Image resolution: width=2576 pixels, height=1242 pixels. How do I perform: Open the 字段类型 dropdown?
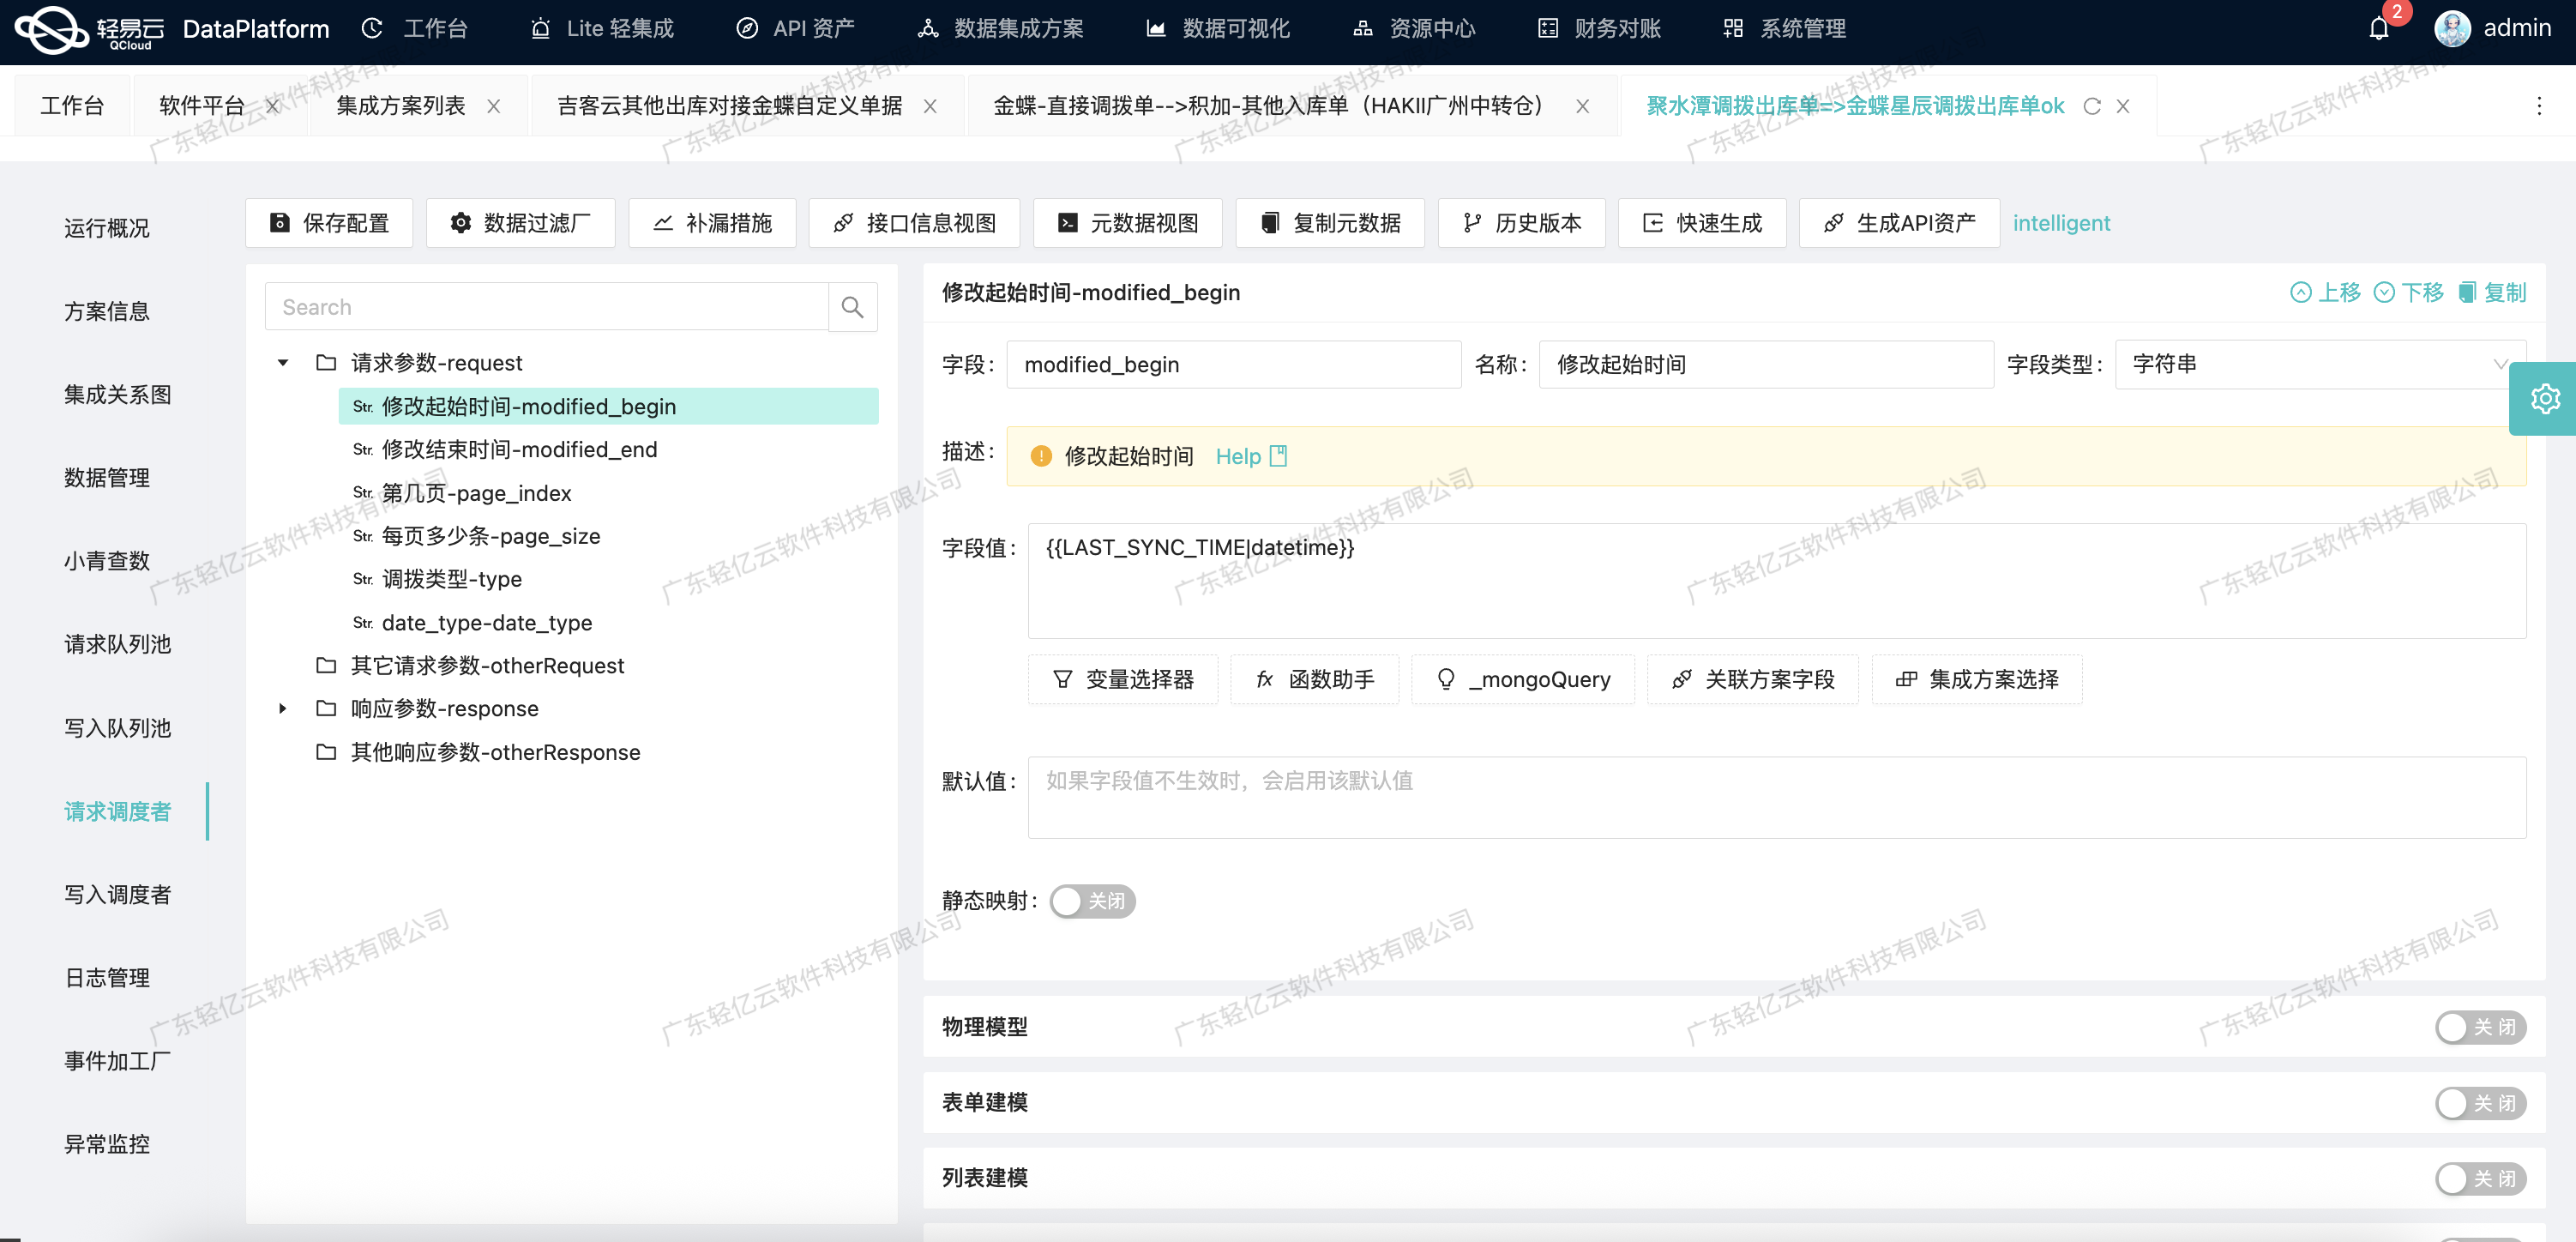2320,364
